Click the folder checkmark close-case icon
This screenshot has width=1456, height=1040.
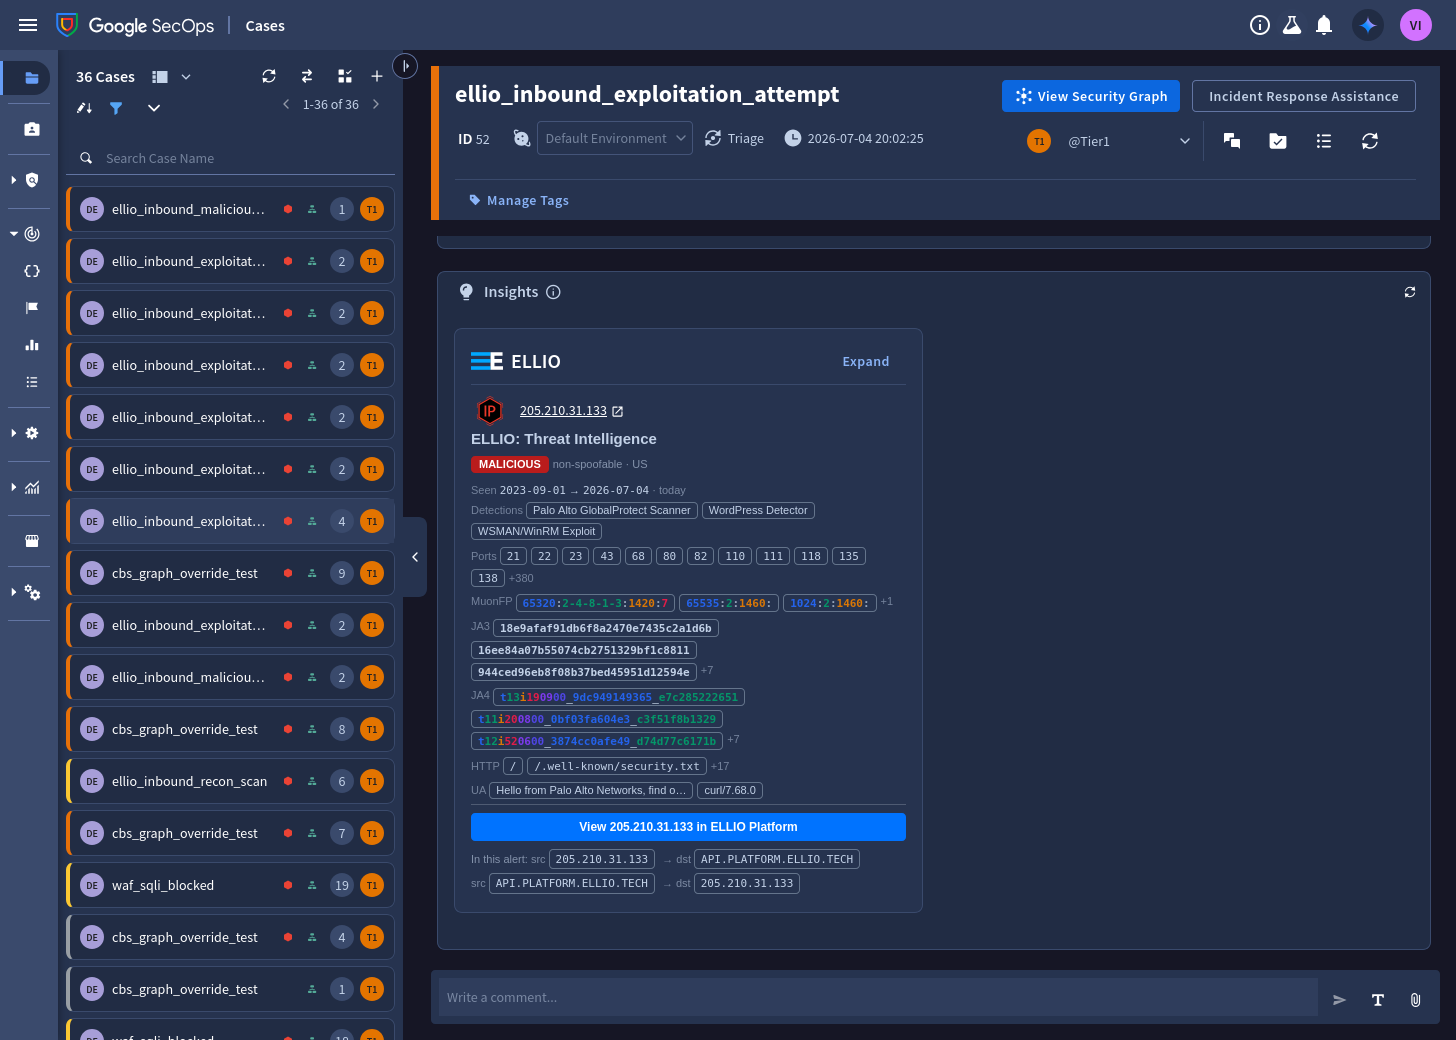tap(1278, 141)
